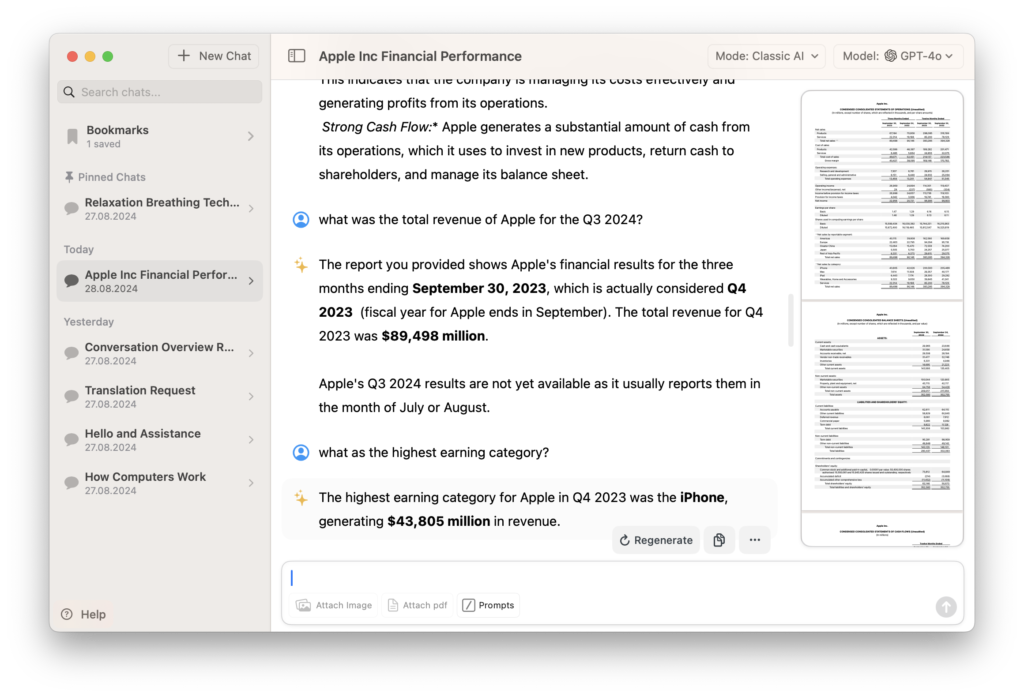
Task: Expand chevron for How Computers Work chat
Action: (251, 483)
